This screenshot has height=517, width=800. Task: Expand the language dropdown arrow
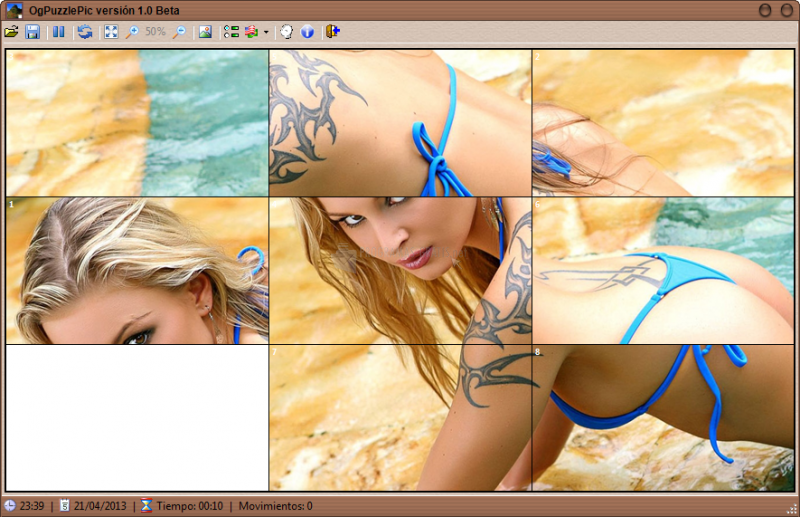point(266,33)
